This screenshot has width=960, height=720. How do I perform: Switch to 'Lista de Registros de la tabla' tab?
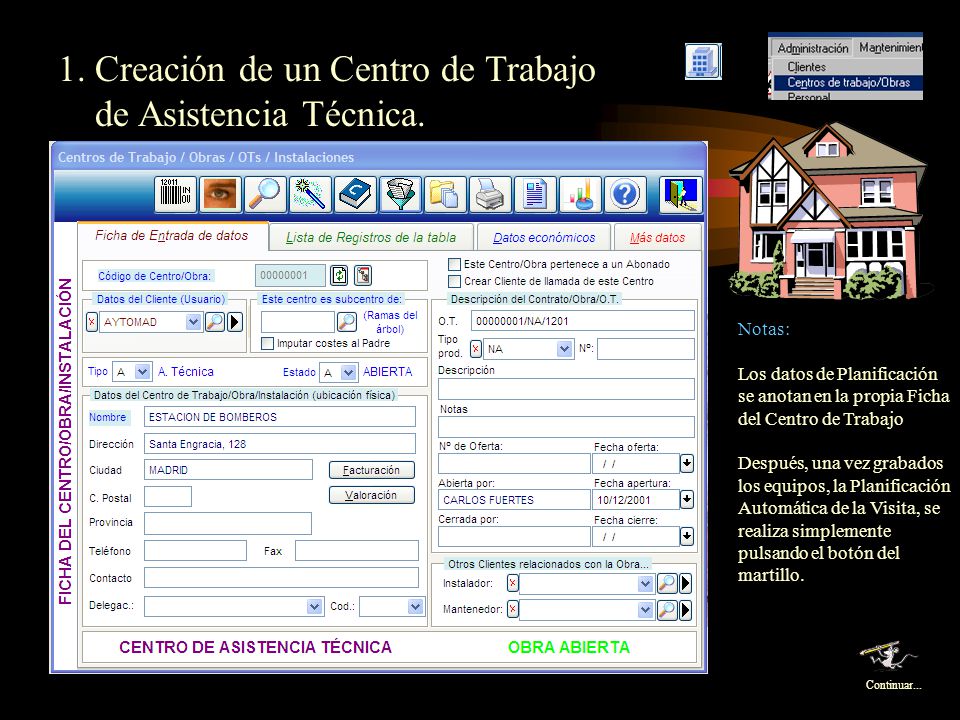point(371,238)
